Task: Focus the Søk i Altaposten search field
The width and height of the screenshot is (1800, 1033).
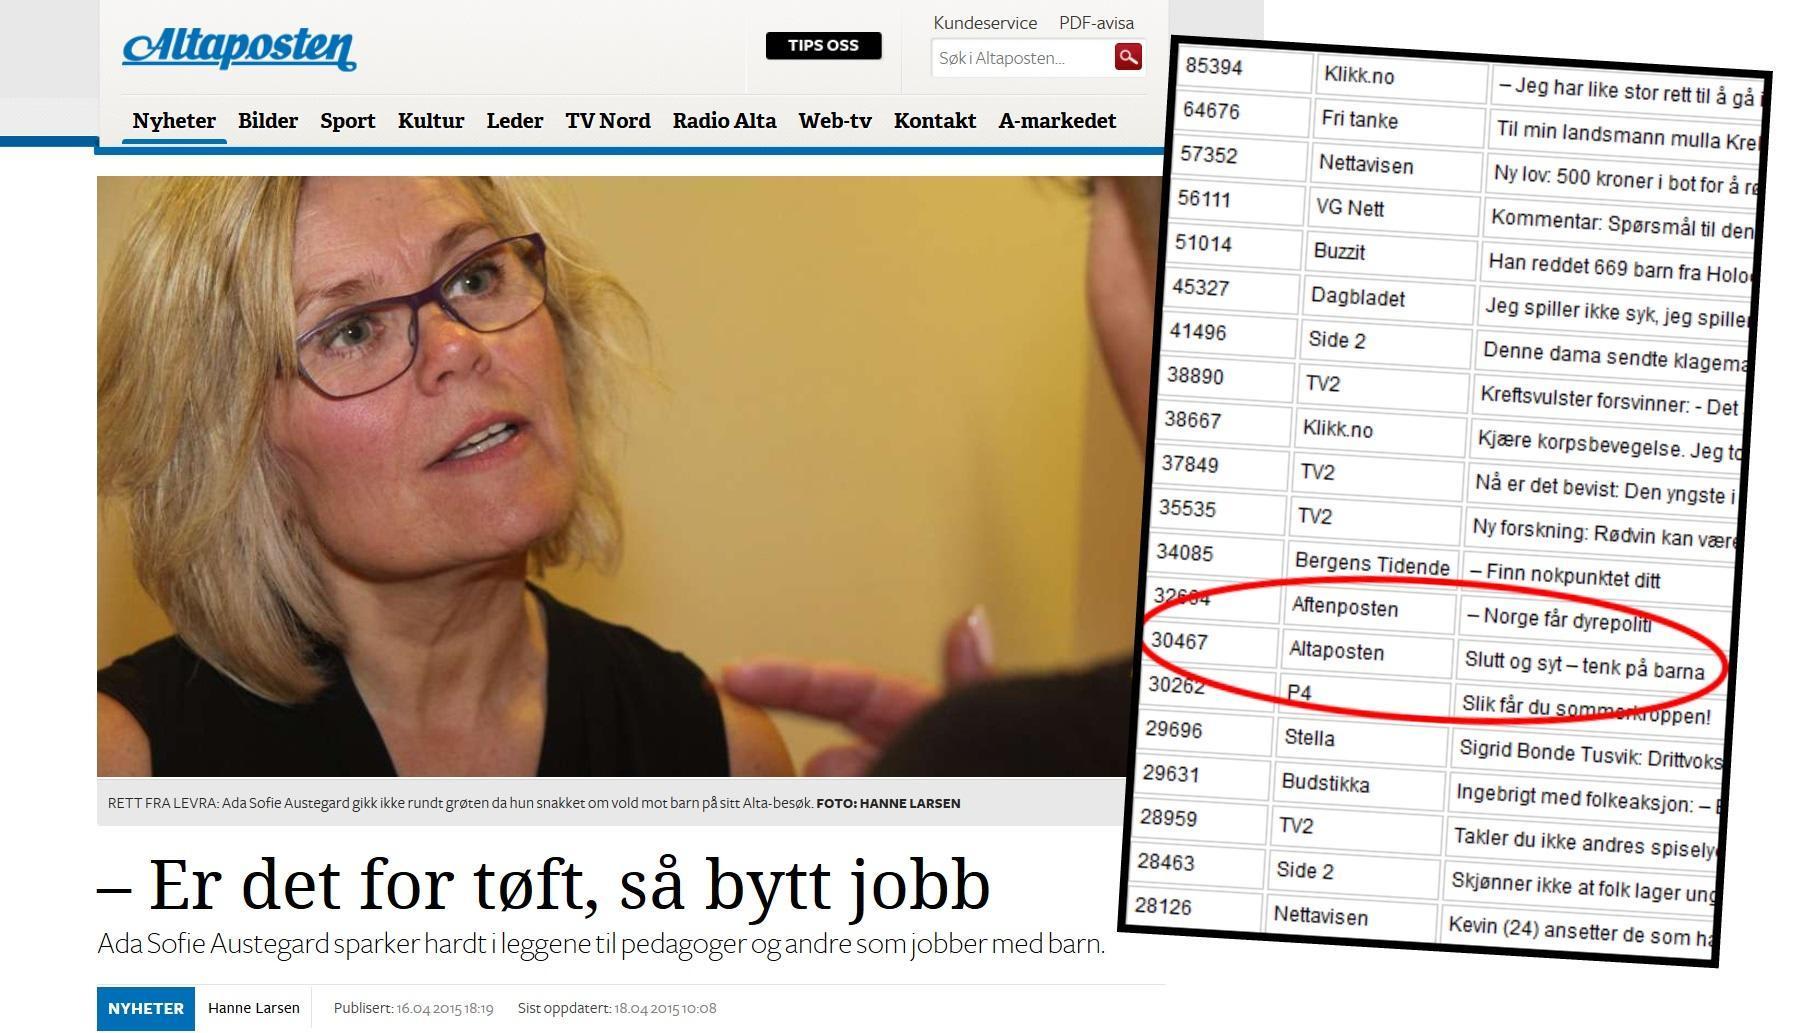Action: (1020, 58)
